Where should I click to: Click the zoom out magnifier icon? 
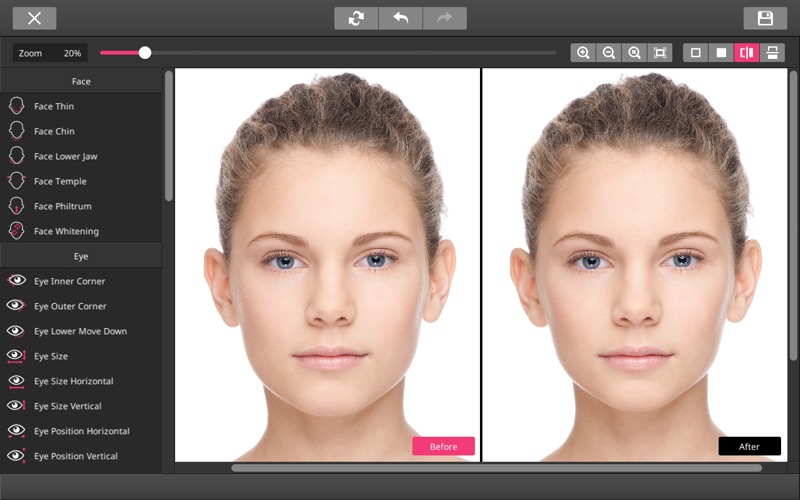coord(609,53)
